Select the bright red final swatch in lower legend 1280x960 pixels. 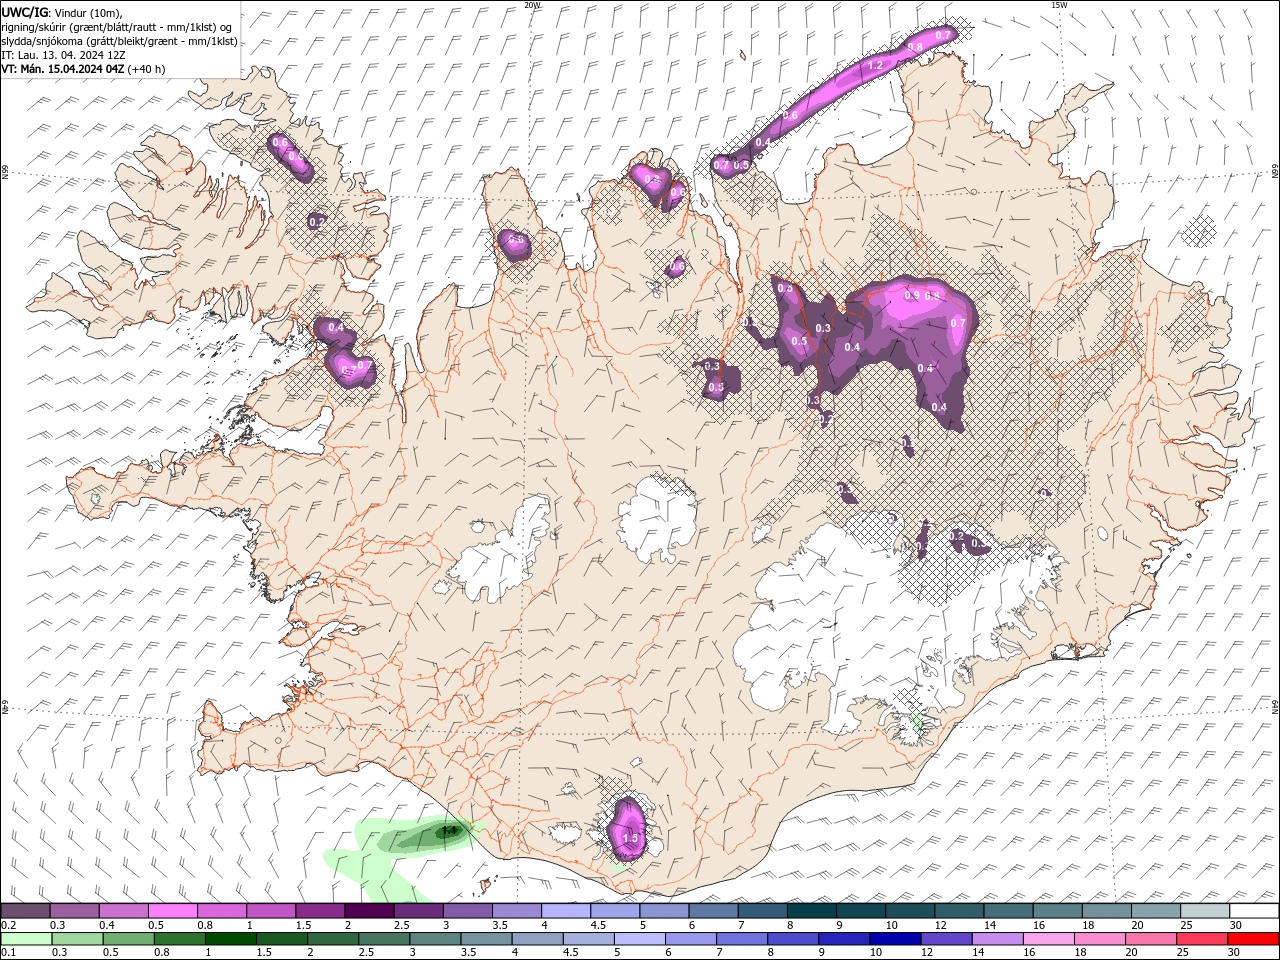1254,939
